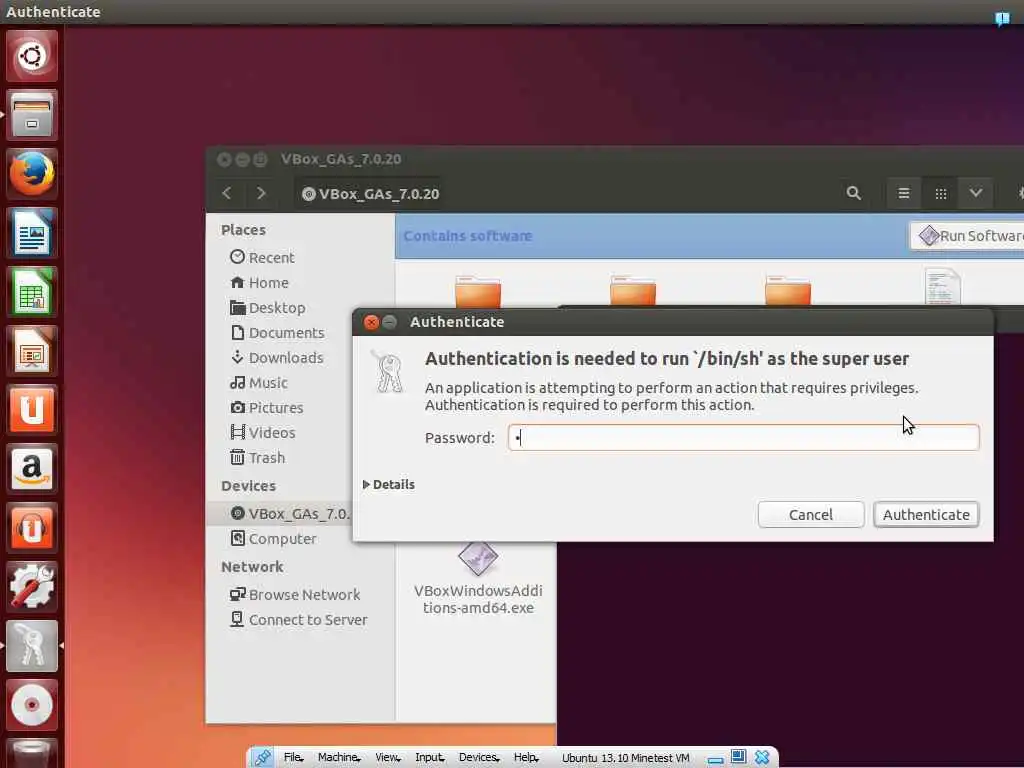The image size is (1024, 768).
Task: Select VBox_GAs device in sidebar
Action: pos(279,514)
